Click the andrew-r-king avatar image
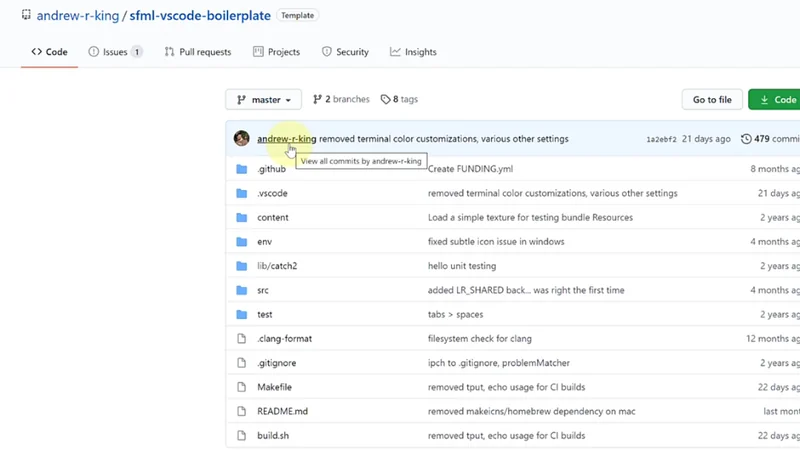The width and height of the screenshot is (800, 450). click(x=241, y=139)
